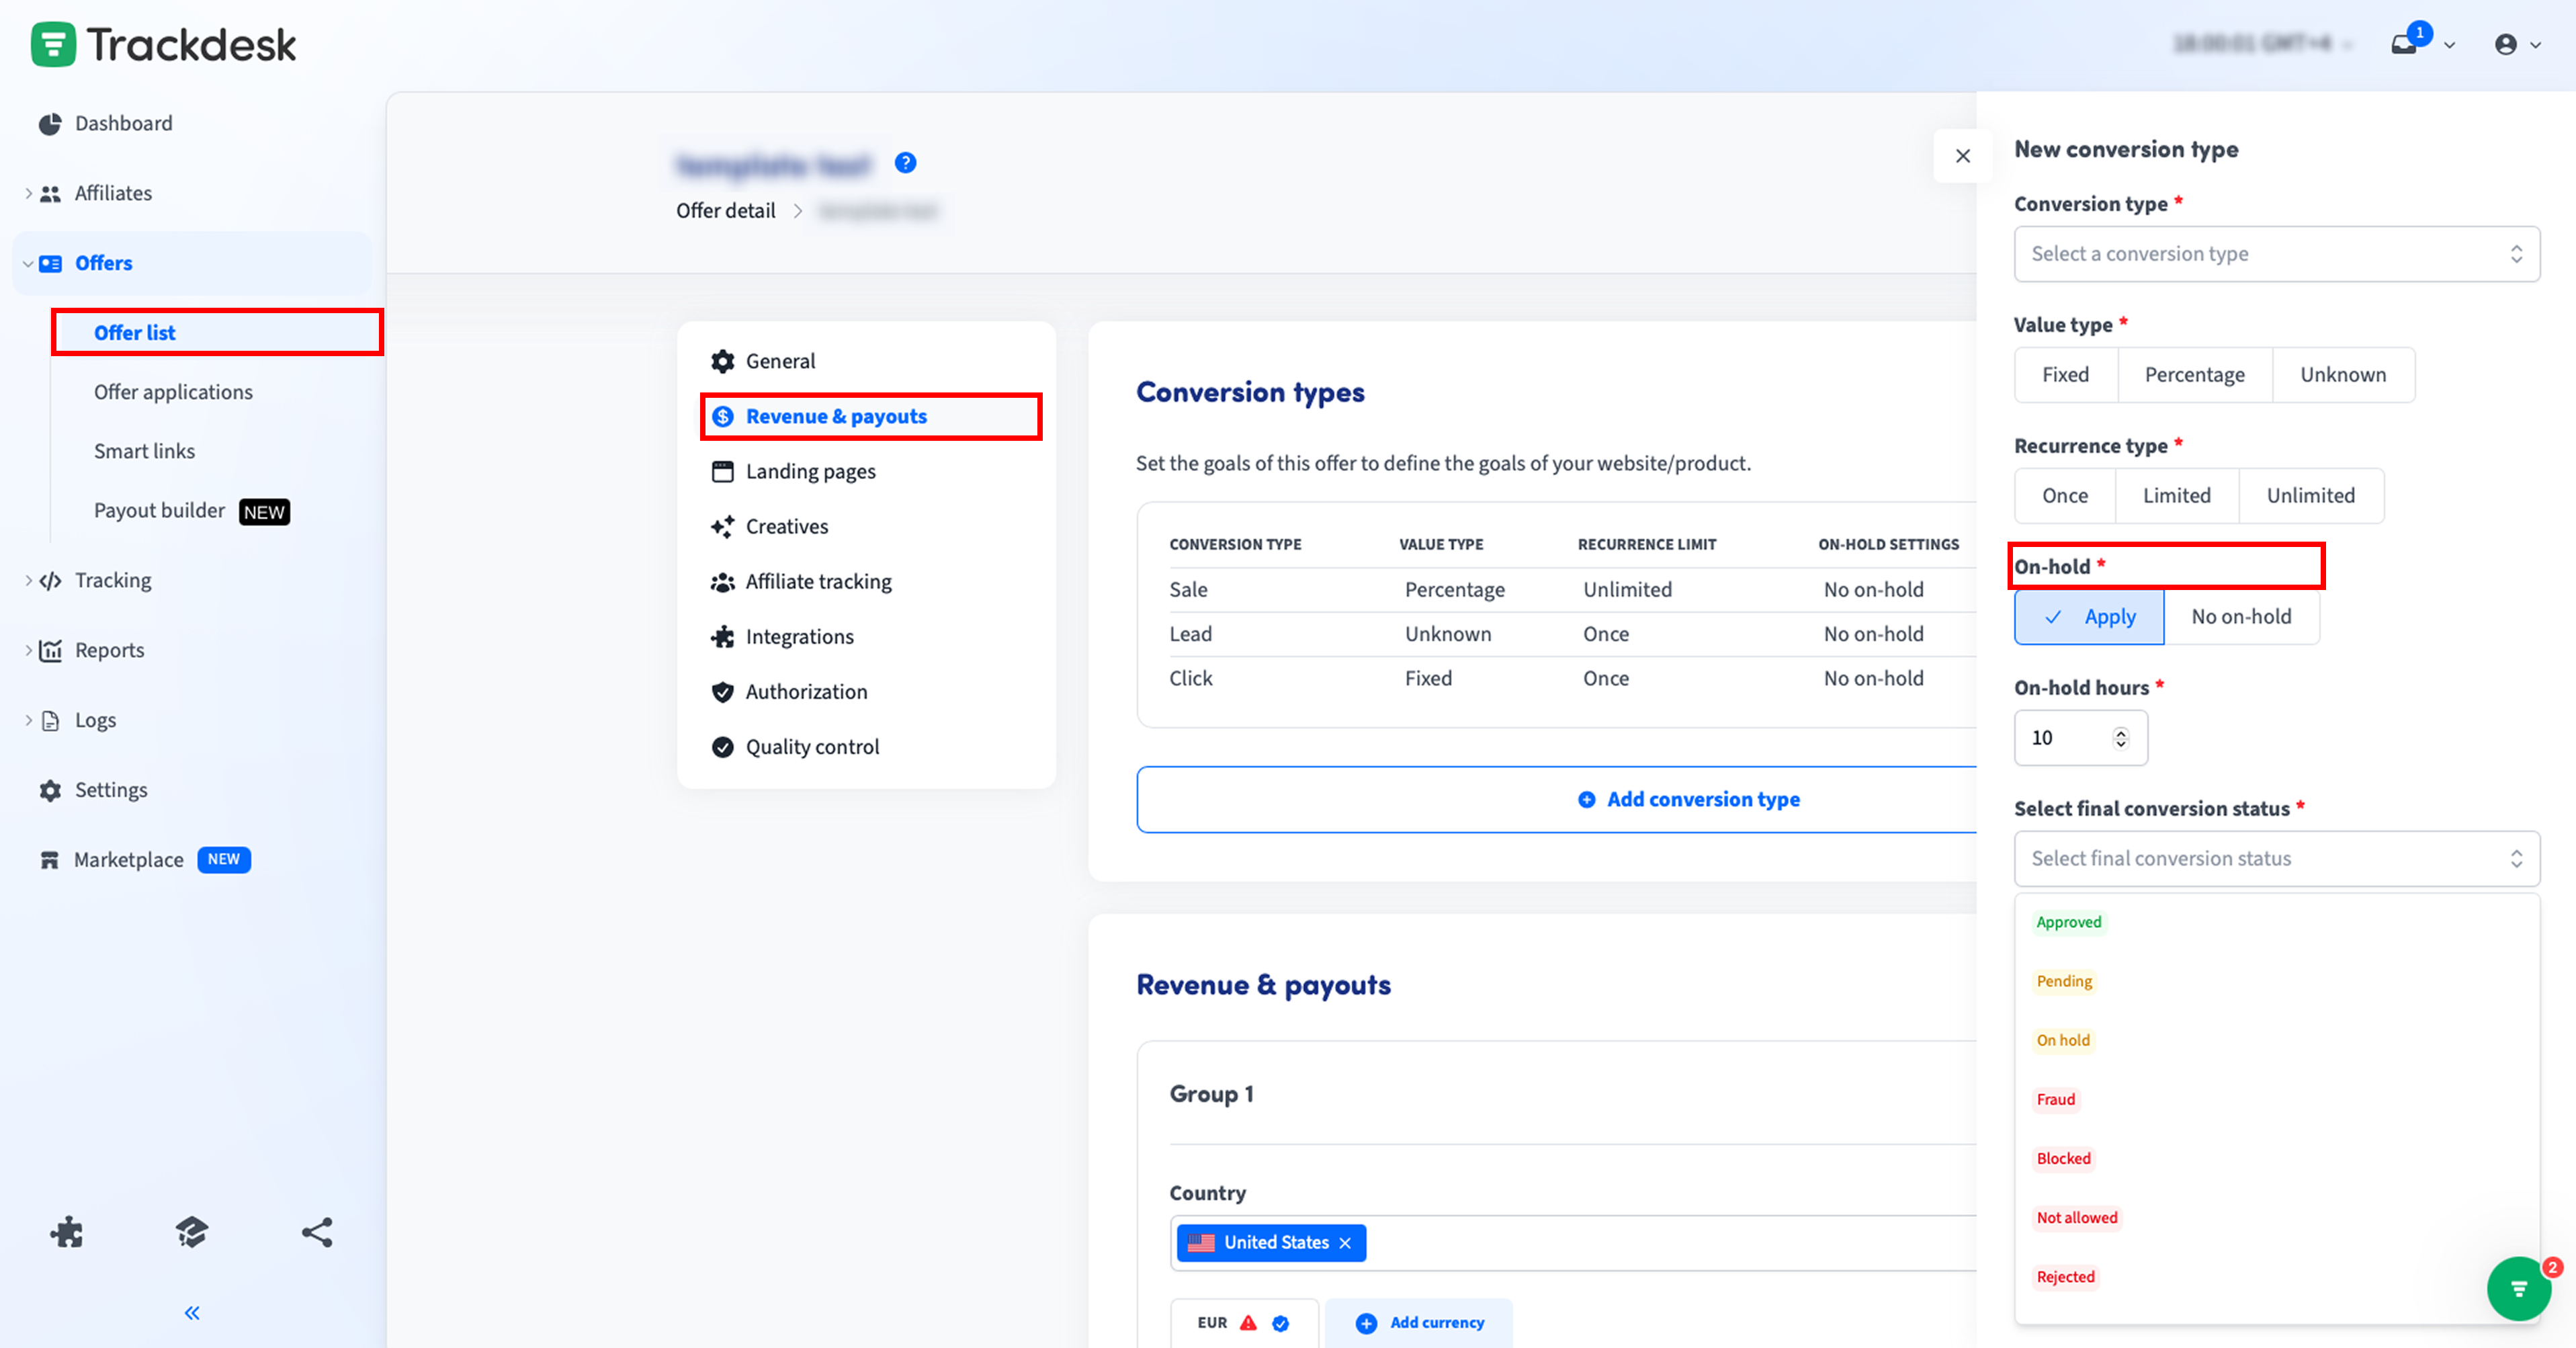This screenshot has height=1348, width=2576.
Task: Select Once recurrence type
Action: (2064, 495)
